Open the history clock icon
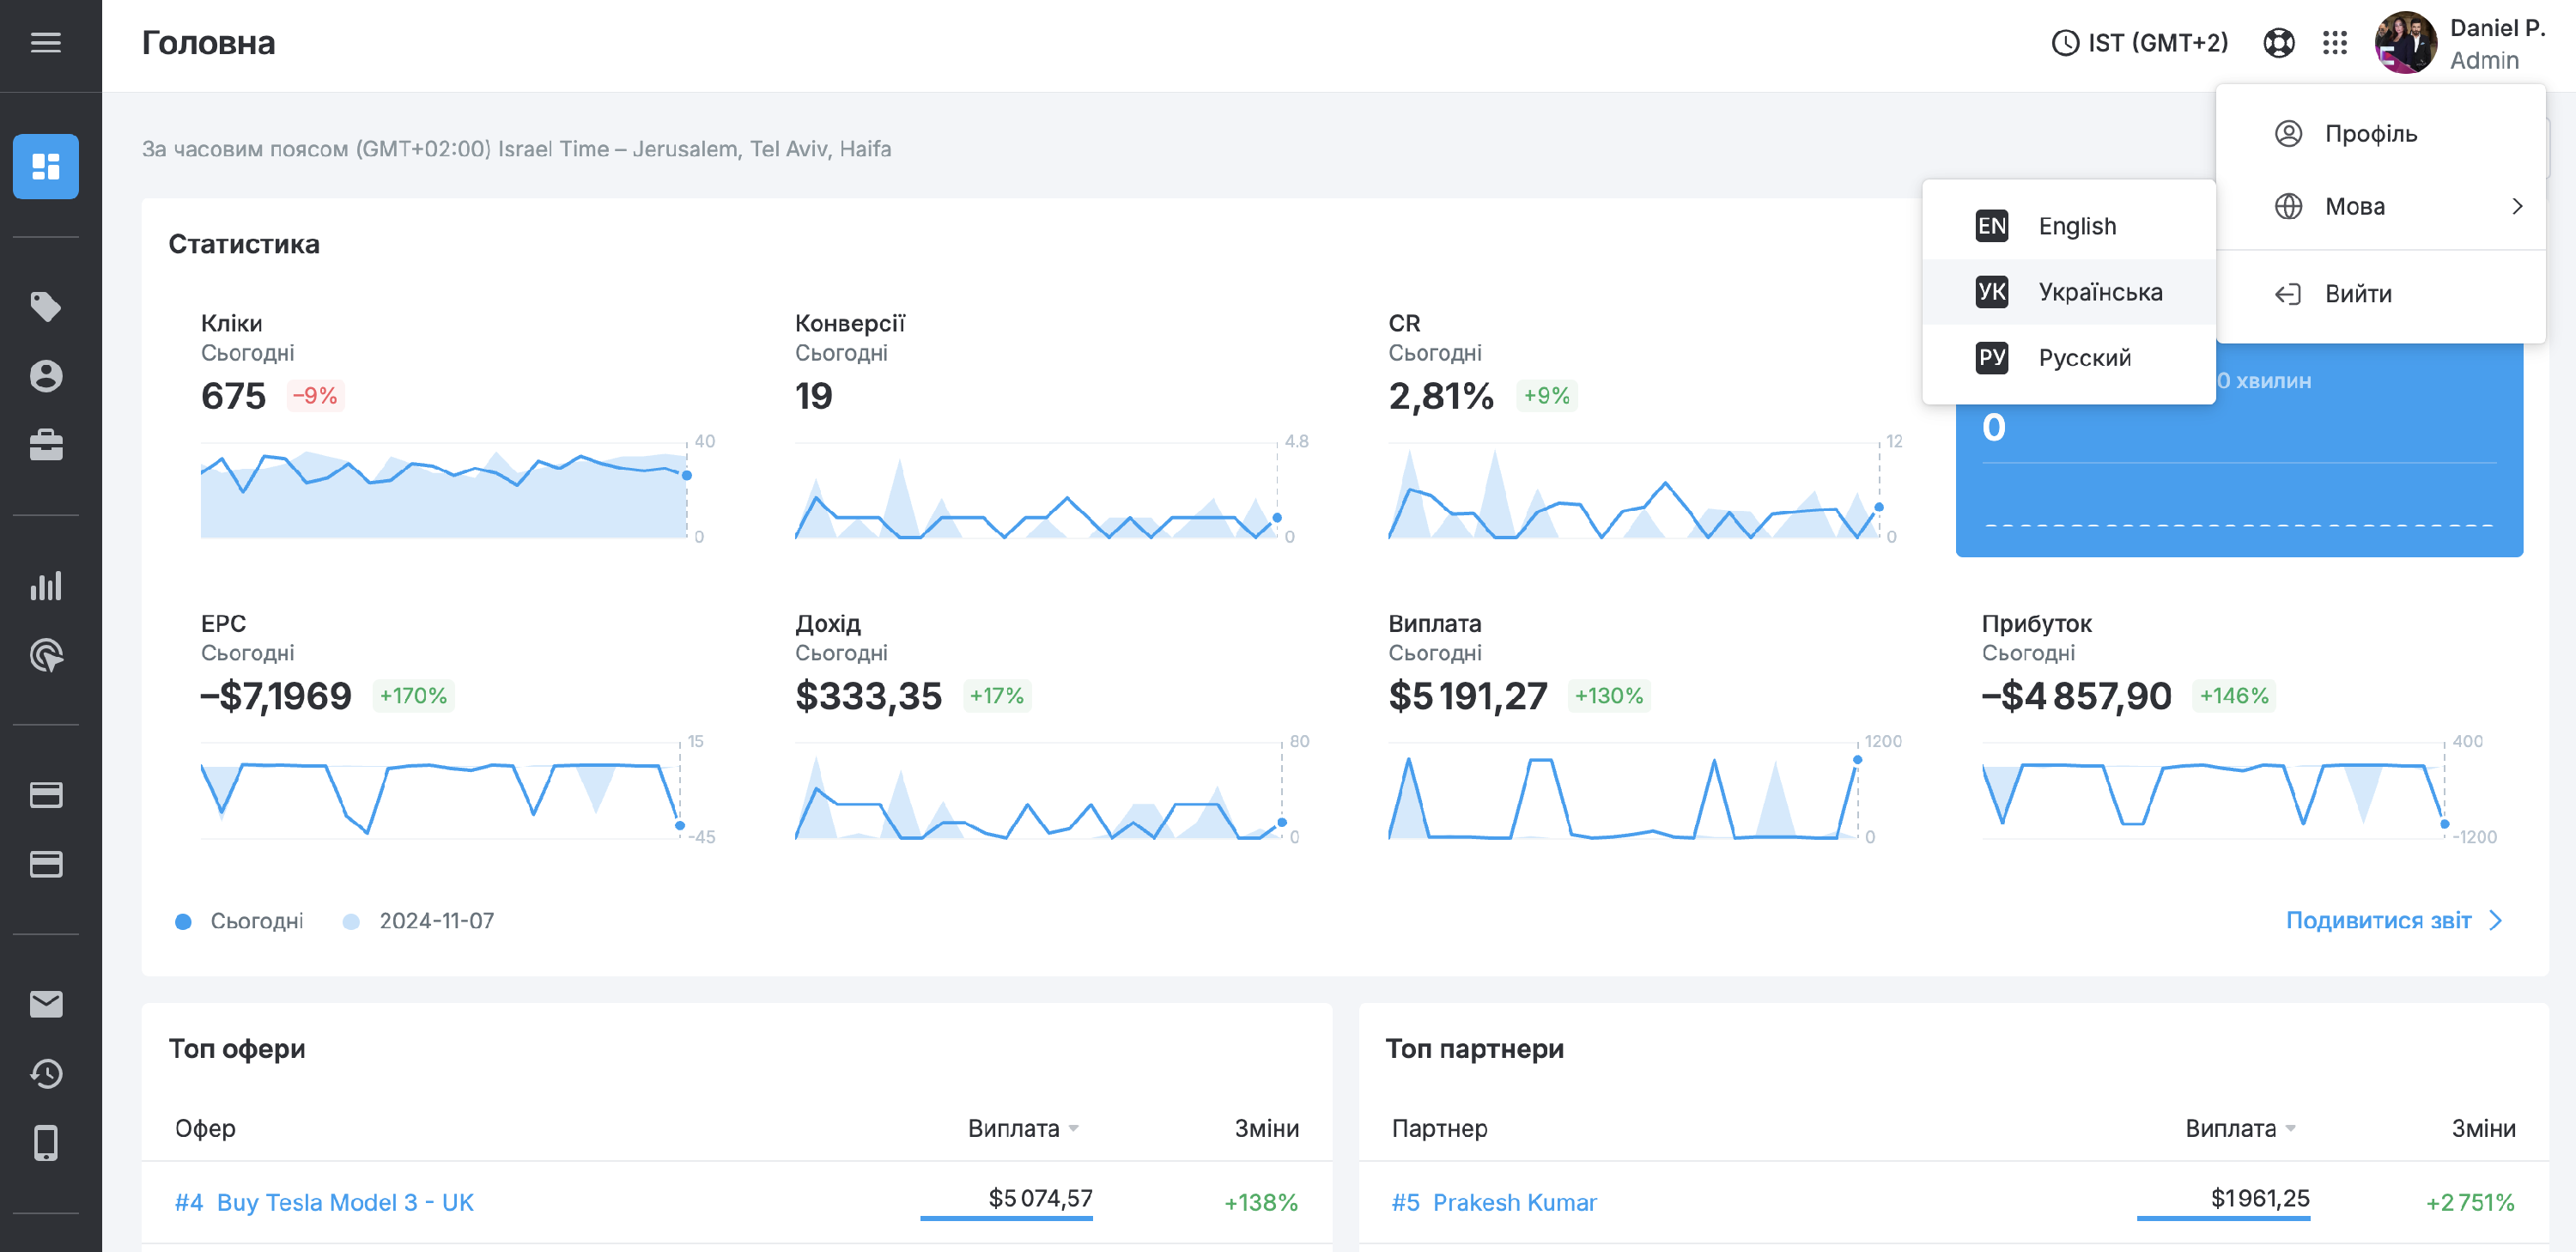Viewport: 2576px width, 1252px height. (46, 1074)
